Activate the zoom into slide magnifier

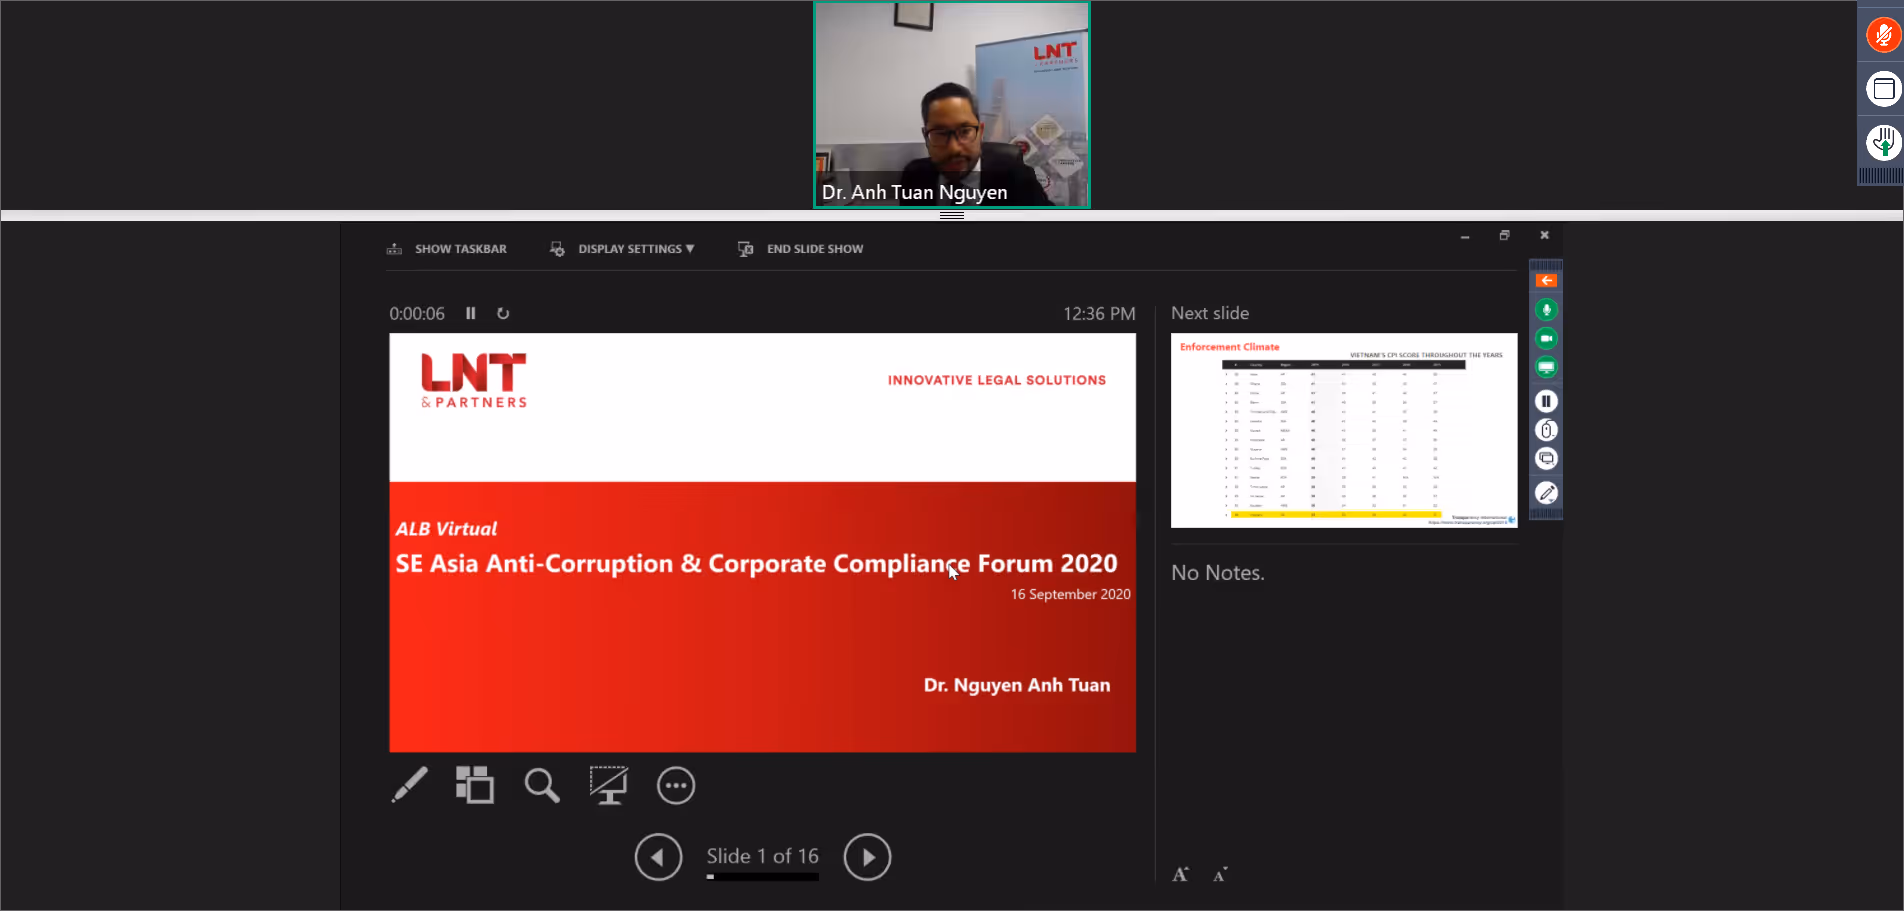click(542, 785)
